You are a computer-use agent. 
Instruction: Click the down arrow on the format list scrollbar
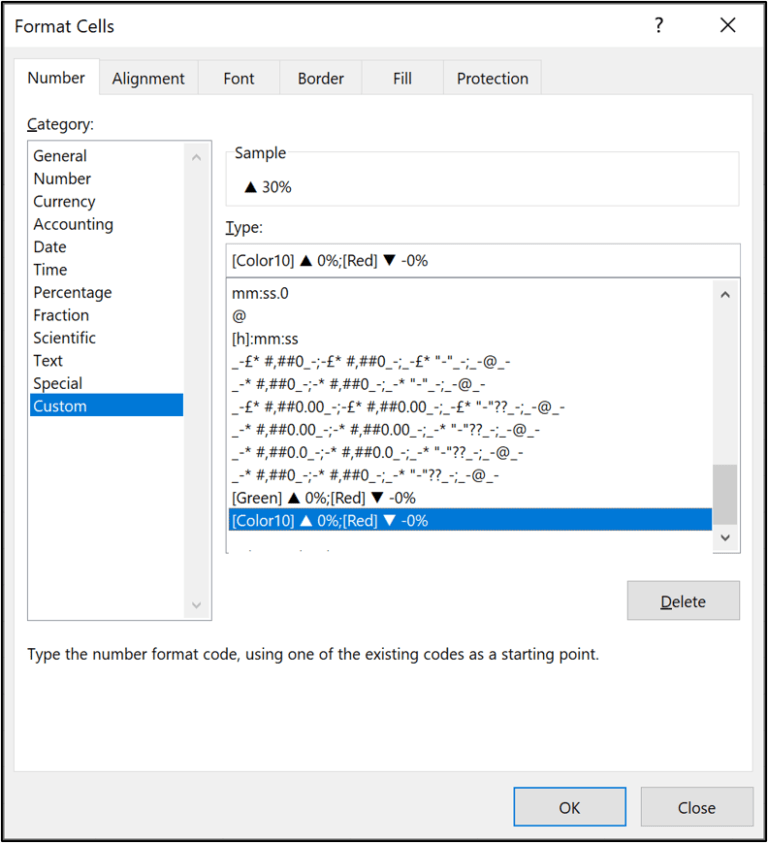click(x=725, y=537)
